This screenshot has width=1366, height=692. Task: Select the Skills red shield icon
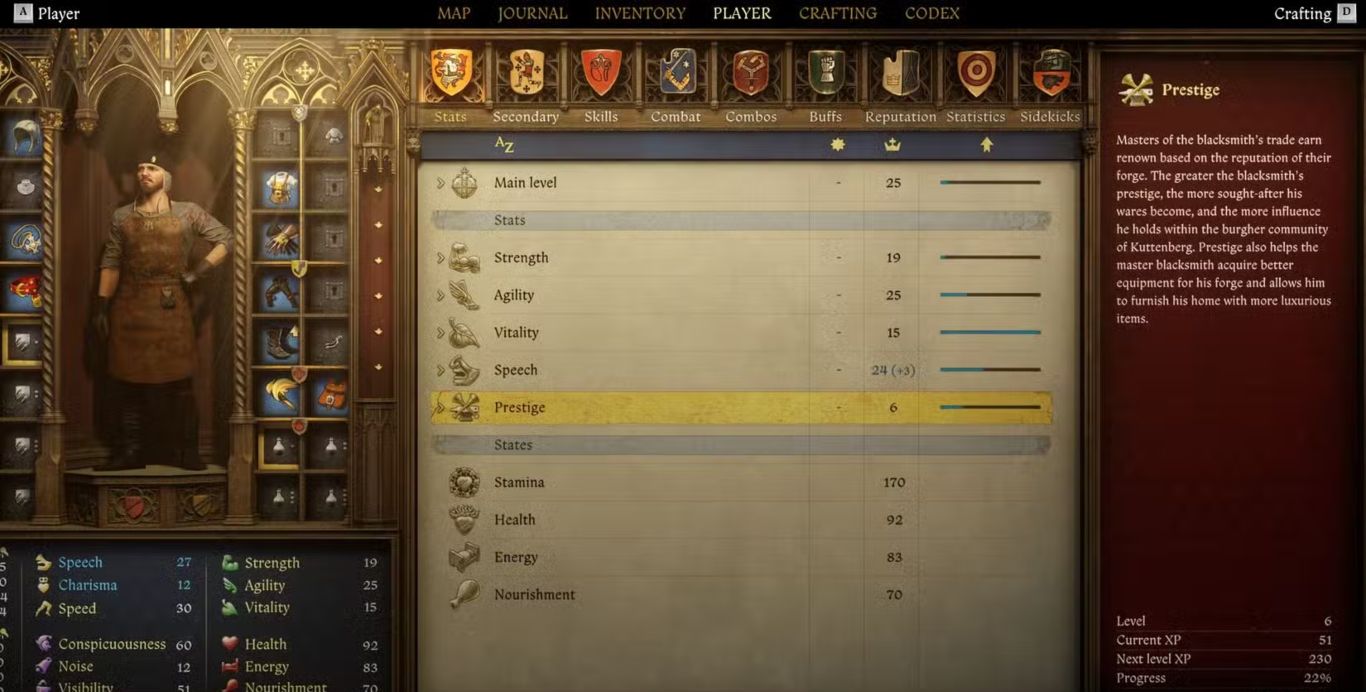click(x=601, y=73)
